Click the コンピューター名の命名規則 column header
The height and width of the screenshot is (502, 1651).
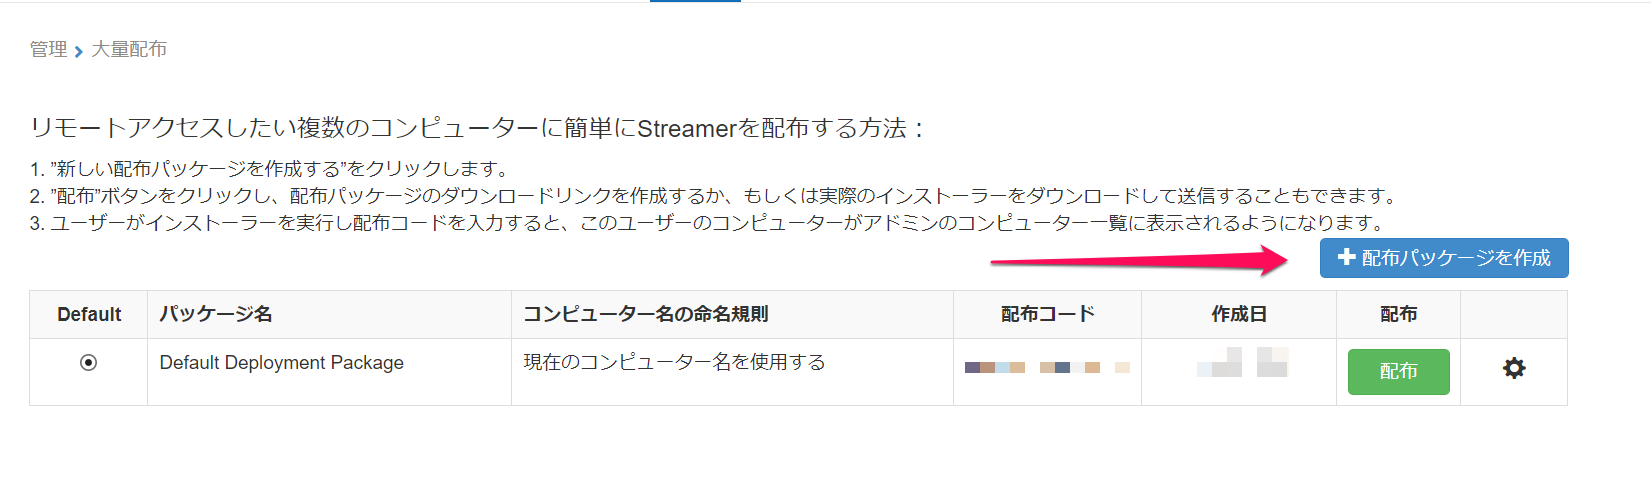646,314
